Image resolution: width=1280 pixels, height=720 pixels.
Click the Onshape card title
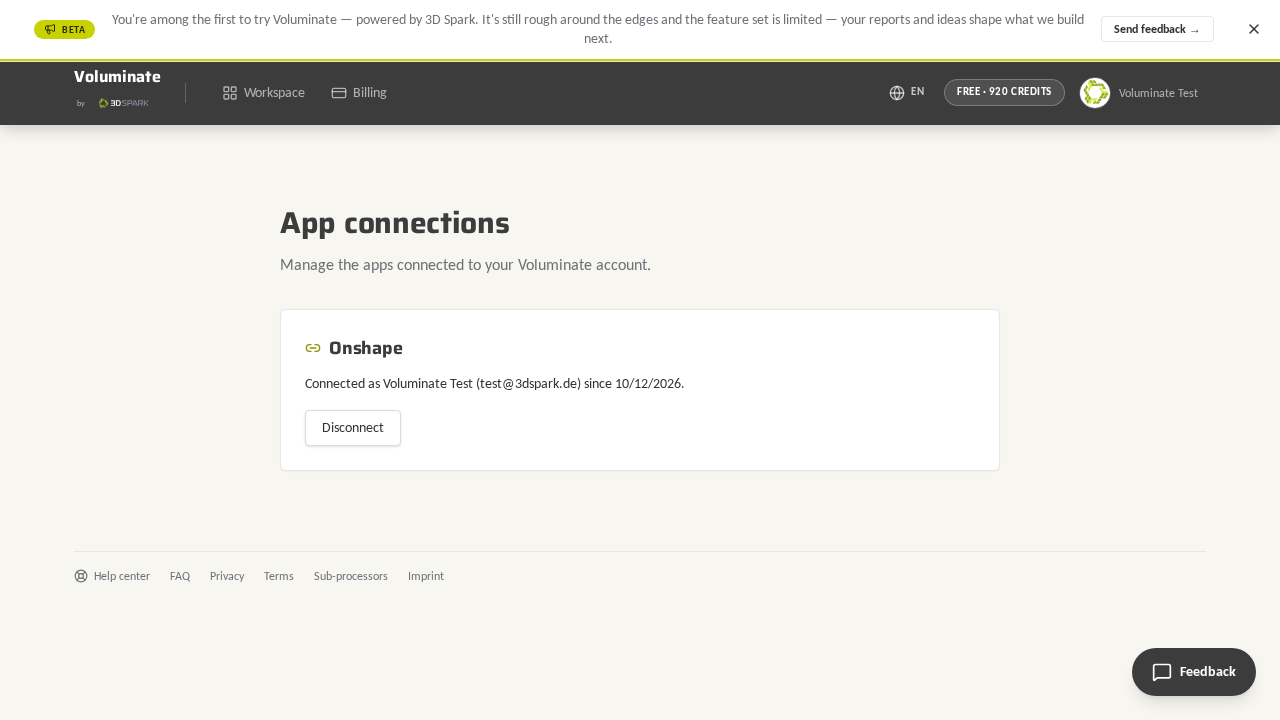[366, 348]
